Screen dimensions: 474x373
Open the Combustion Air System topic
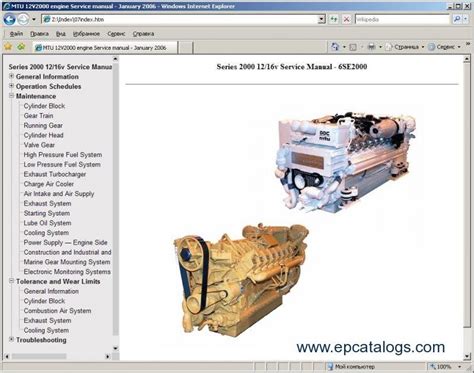(x=57, y=311)
